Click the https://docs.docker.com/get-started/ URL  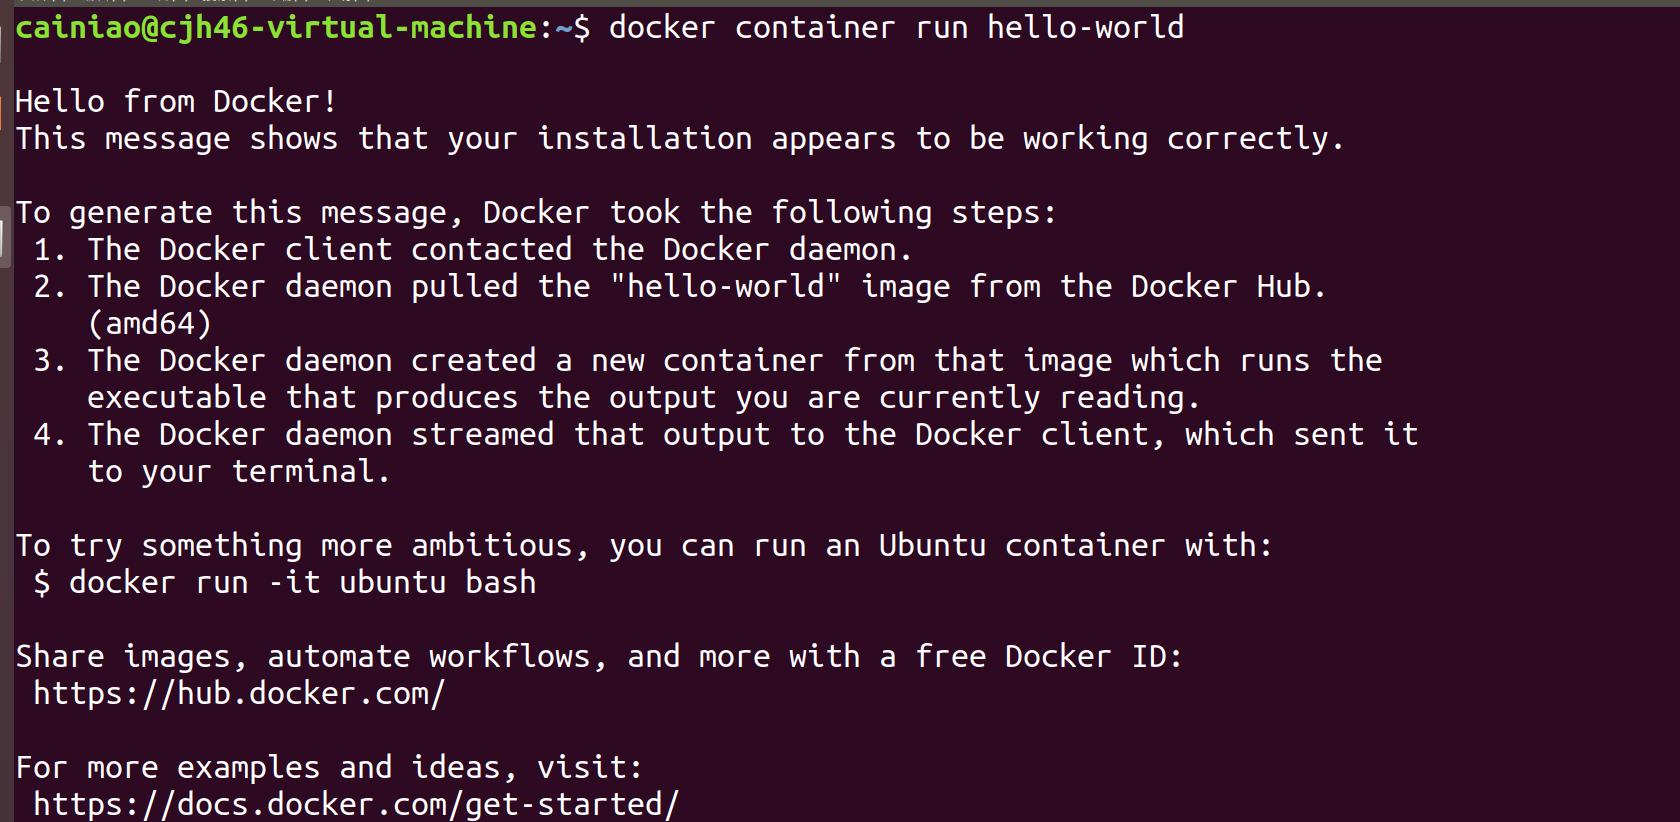pyautogui.click(x=356, y=805)
